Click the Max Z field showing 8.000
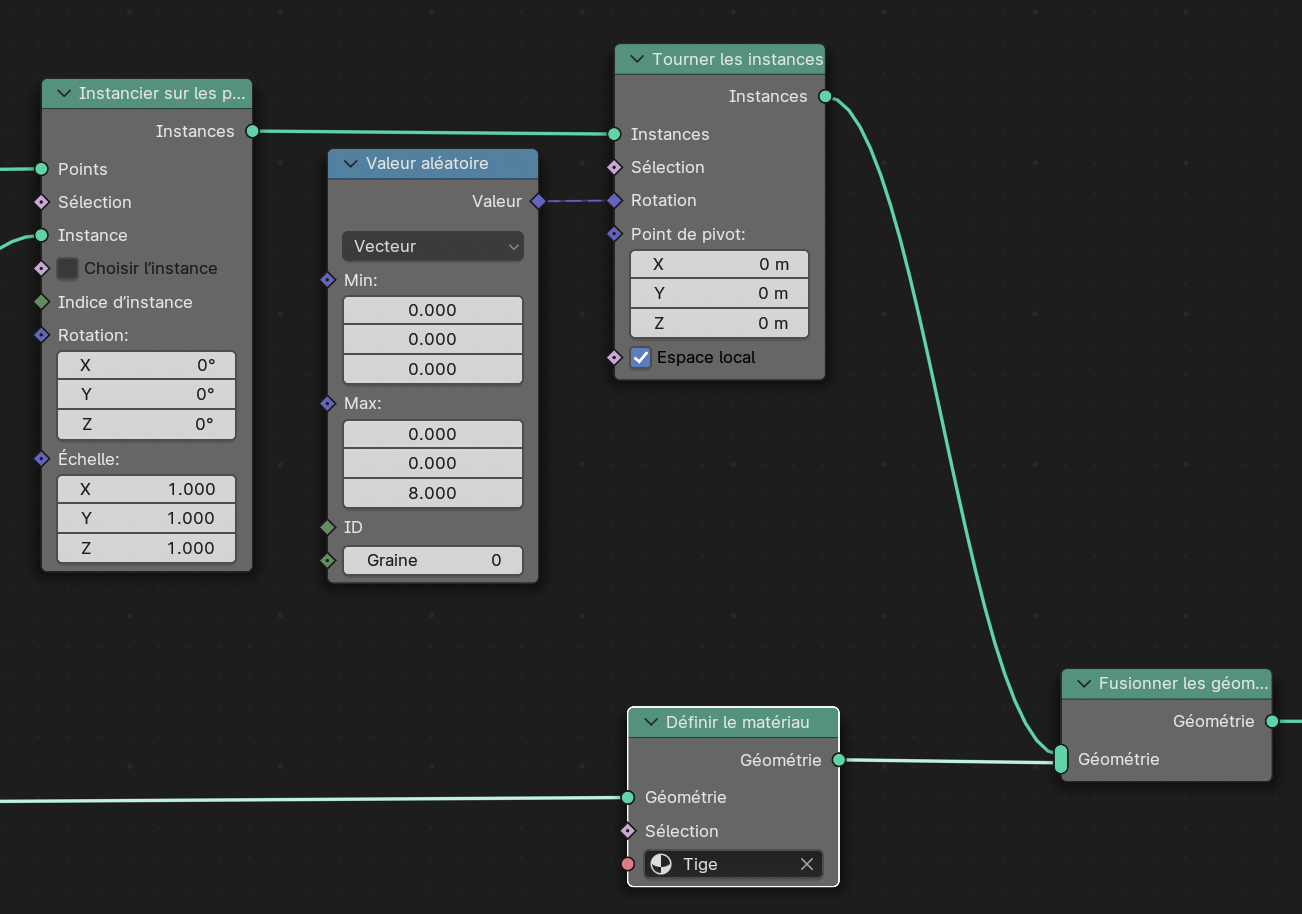This screenshot has width=1302, height=914. pos(432,493)
